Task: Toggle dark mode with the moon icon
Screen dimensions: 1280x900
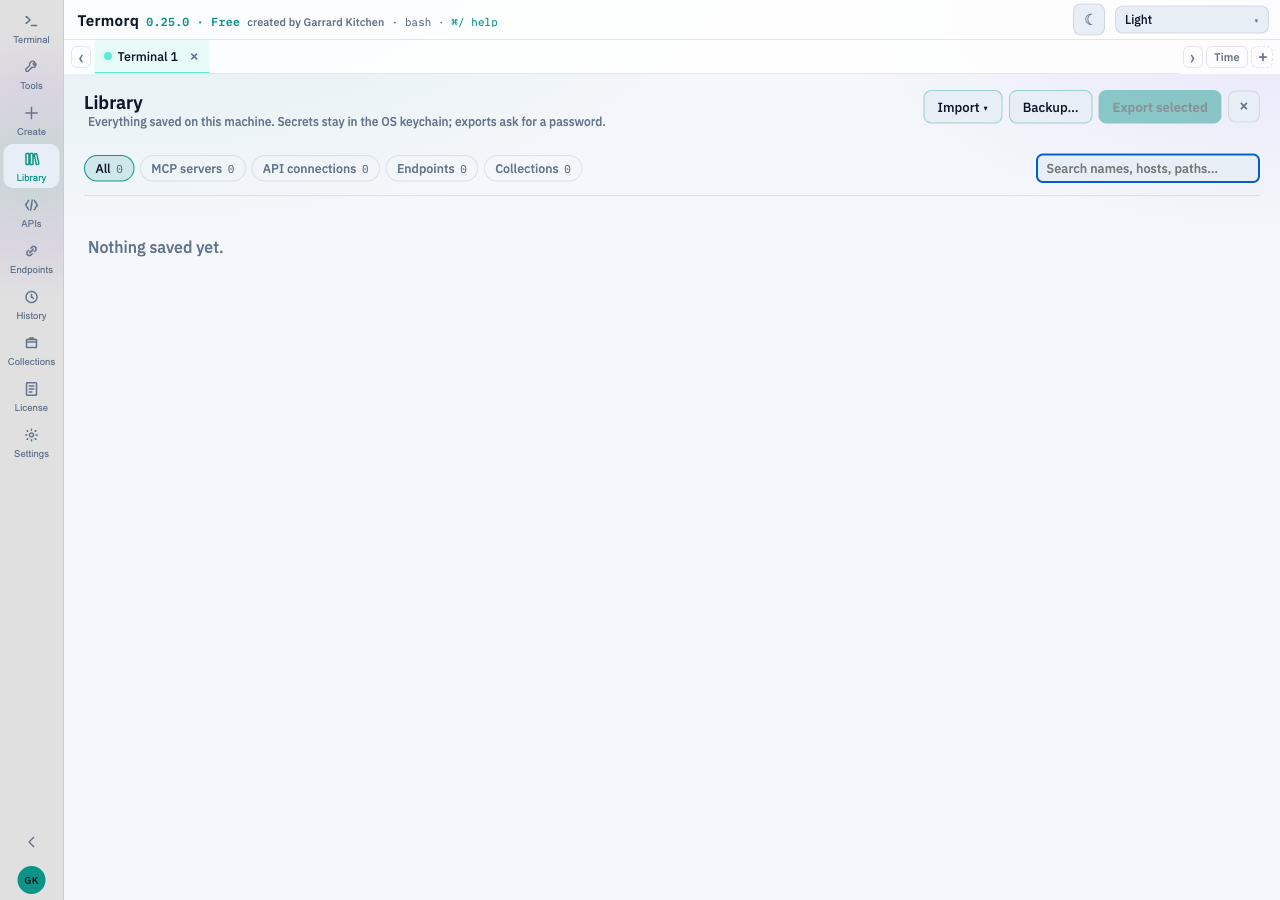Action: click(1089, 20)
